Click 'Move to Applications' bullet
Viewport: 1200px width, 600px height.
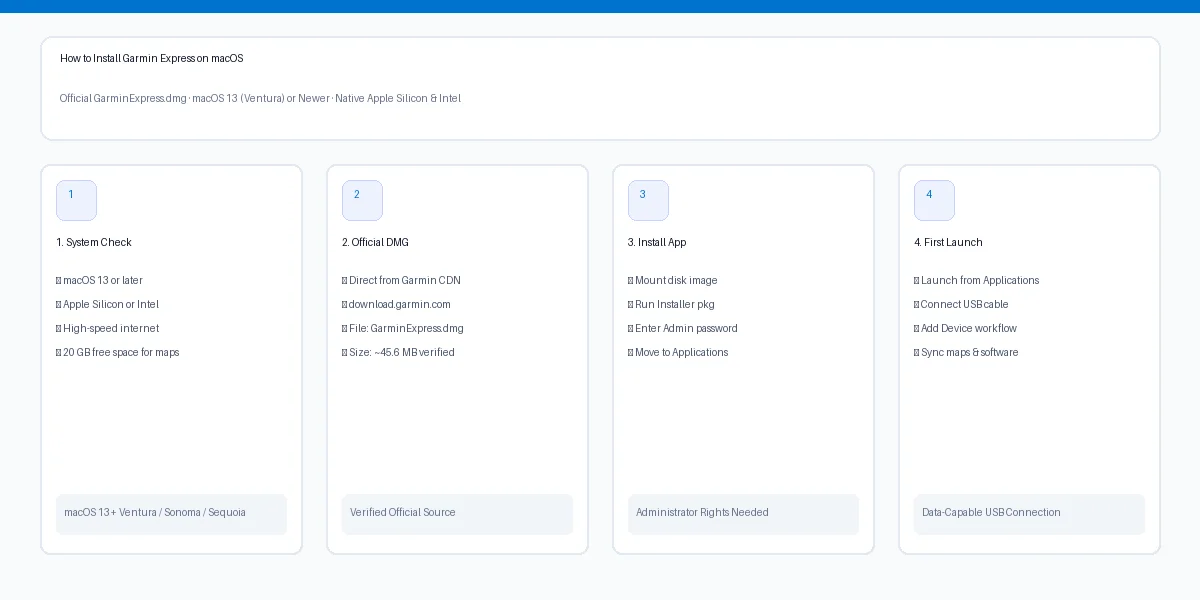(678, 352)
